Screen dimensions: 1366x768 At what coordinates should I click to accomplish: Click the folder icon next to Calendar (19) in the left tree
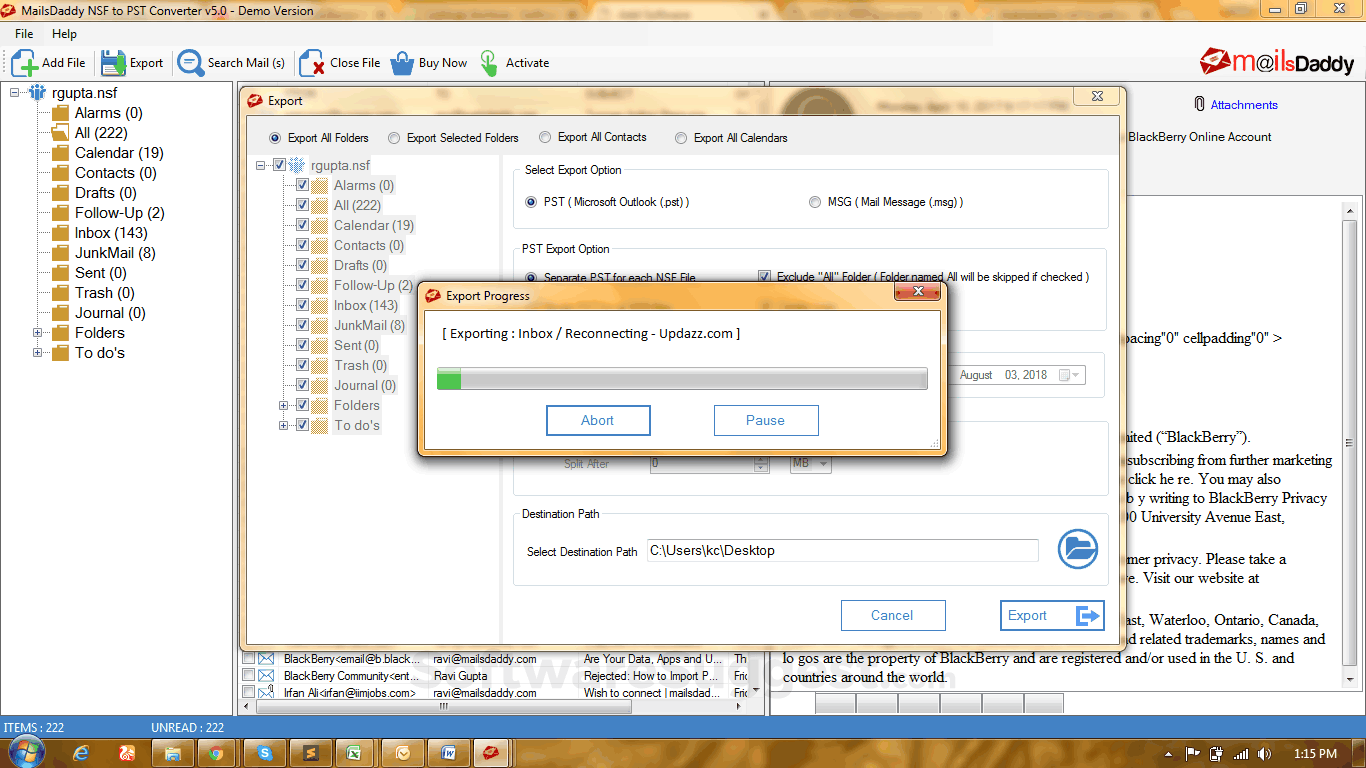[x=60, y=153]
